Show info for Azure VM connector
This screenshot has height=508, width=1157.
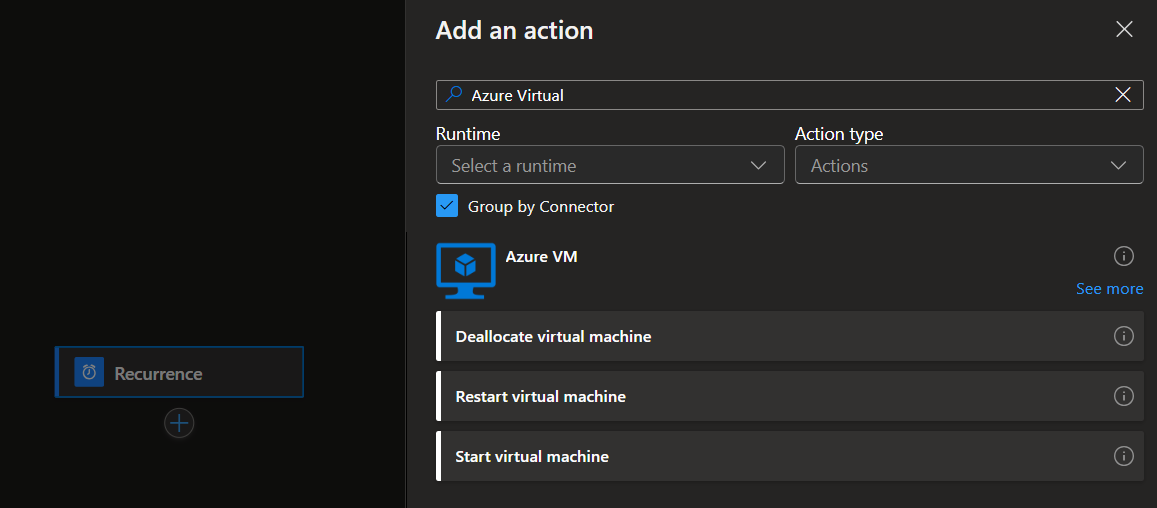tap(1123, 256)
